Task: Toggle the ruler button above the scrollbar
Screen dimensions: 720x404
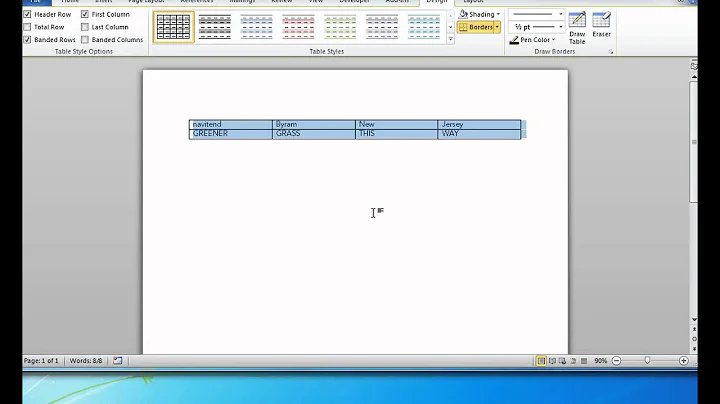Action: [694, 66]
